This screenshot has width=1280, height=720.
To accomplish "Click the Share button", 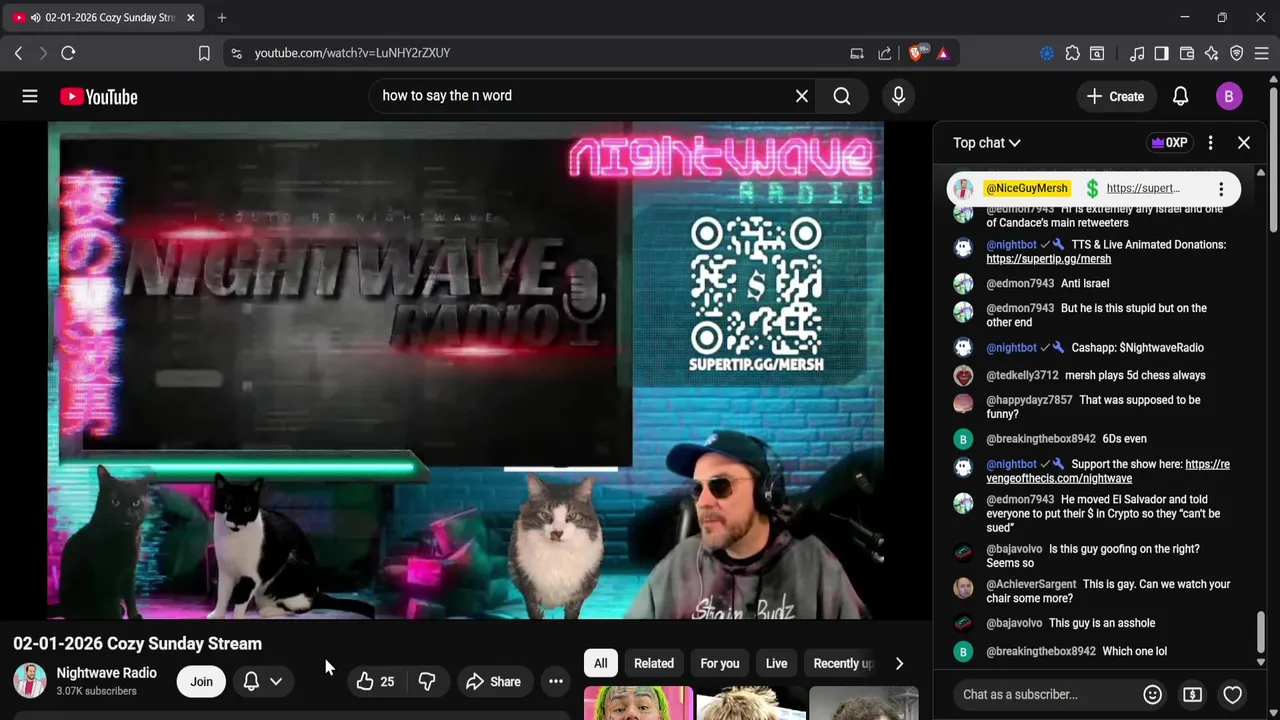I will [x=493, y=682].
